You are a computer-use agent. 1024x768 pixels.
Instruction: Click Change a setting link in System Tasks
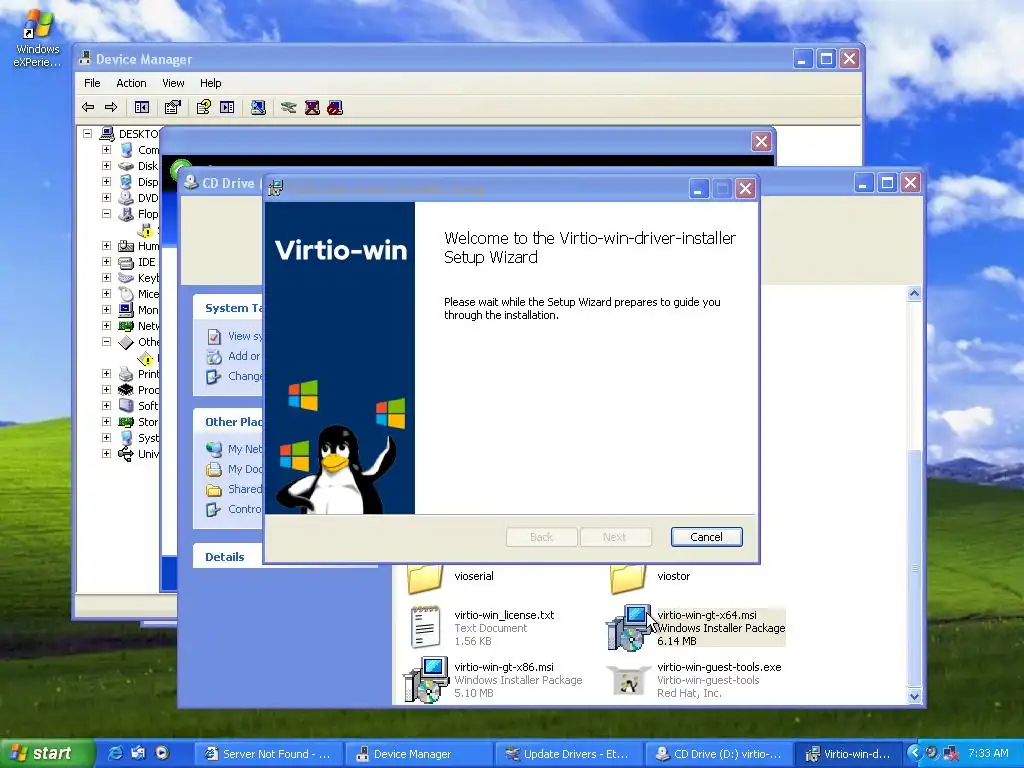click(245, 376)
